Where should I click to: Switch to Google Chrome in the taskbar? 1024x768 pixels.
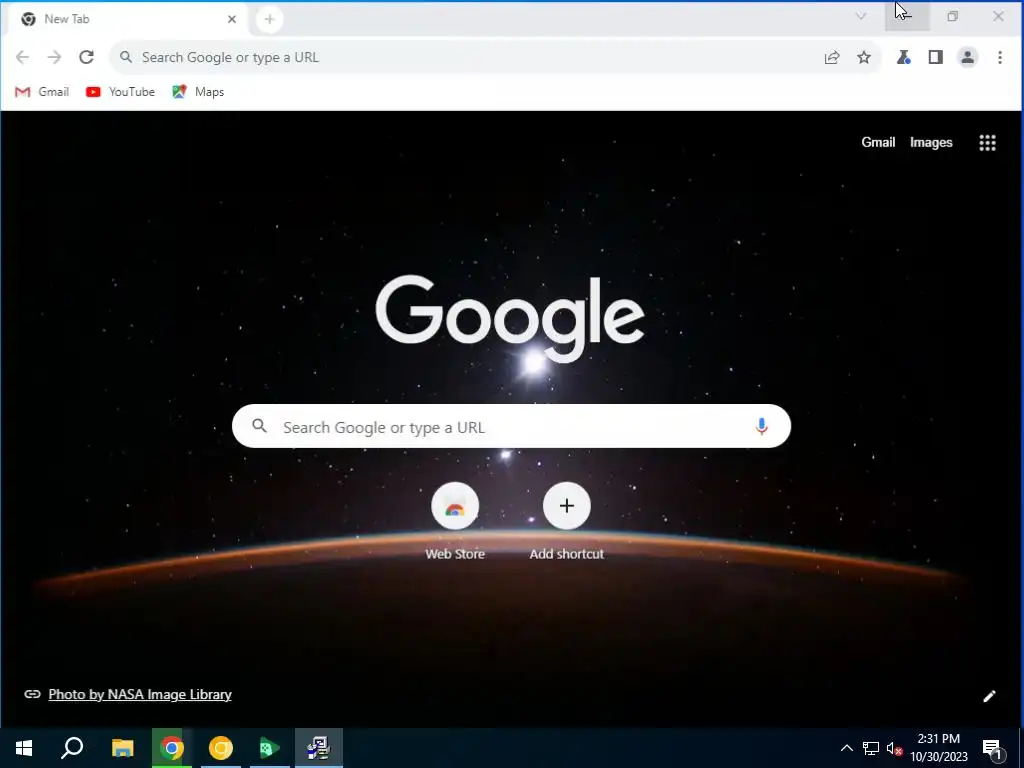point(172,748)
